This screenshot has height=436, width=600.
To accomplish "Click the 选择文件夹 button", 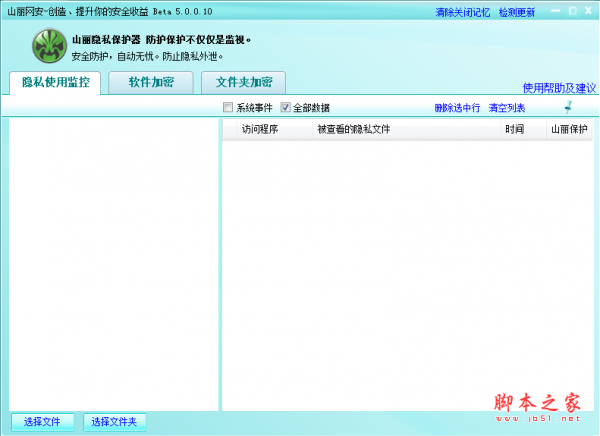I will coord(114,422).
